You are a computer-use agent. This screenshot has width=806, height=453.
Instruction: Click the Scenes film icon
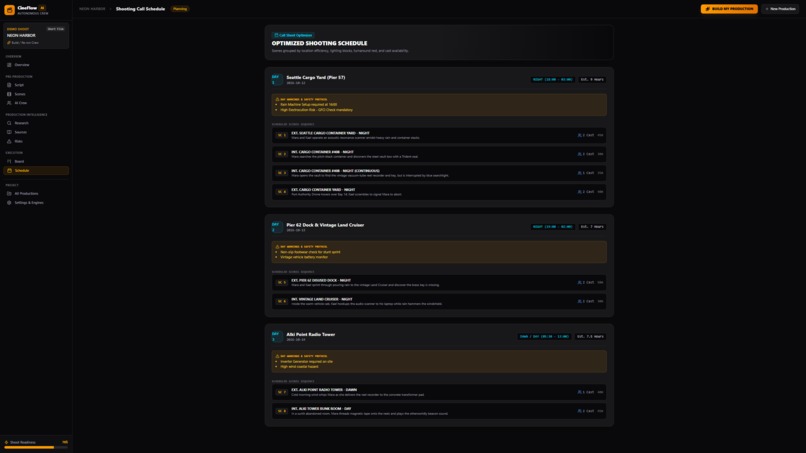click(9, 94)
